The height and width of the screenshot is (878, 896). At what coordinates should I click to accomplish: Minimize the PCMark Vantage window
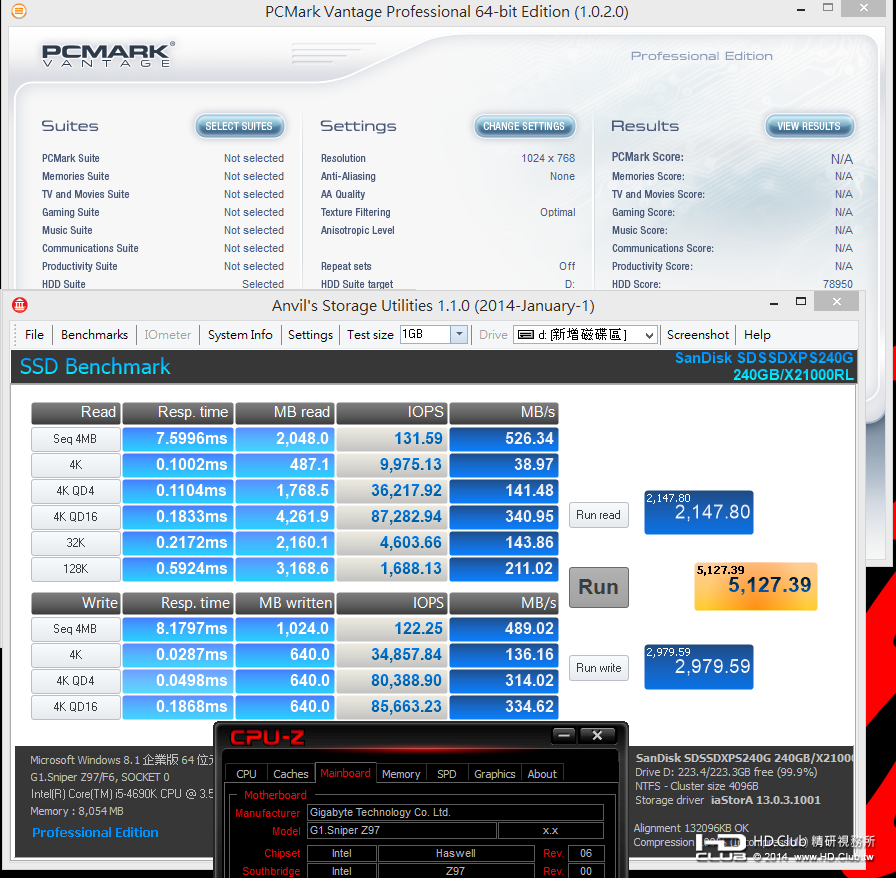pos(801,10)
